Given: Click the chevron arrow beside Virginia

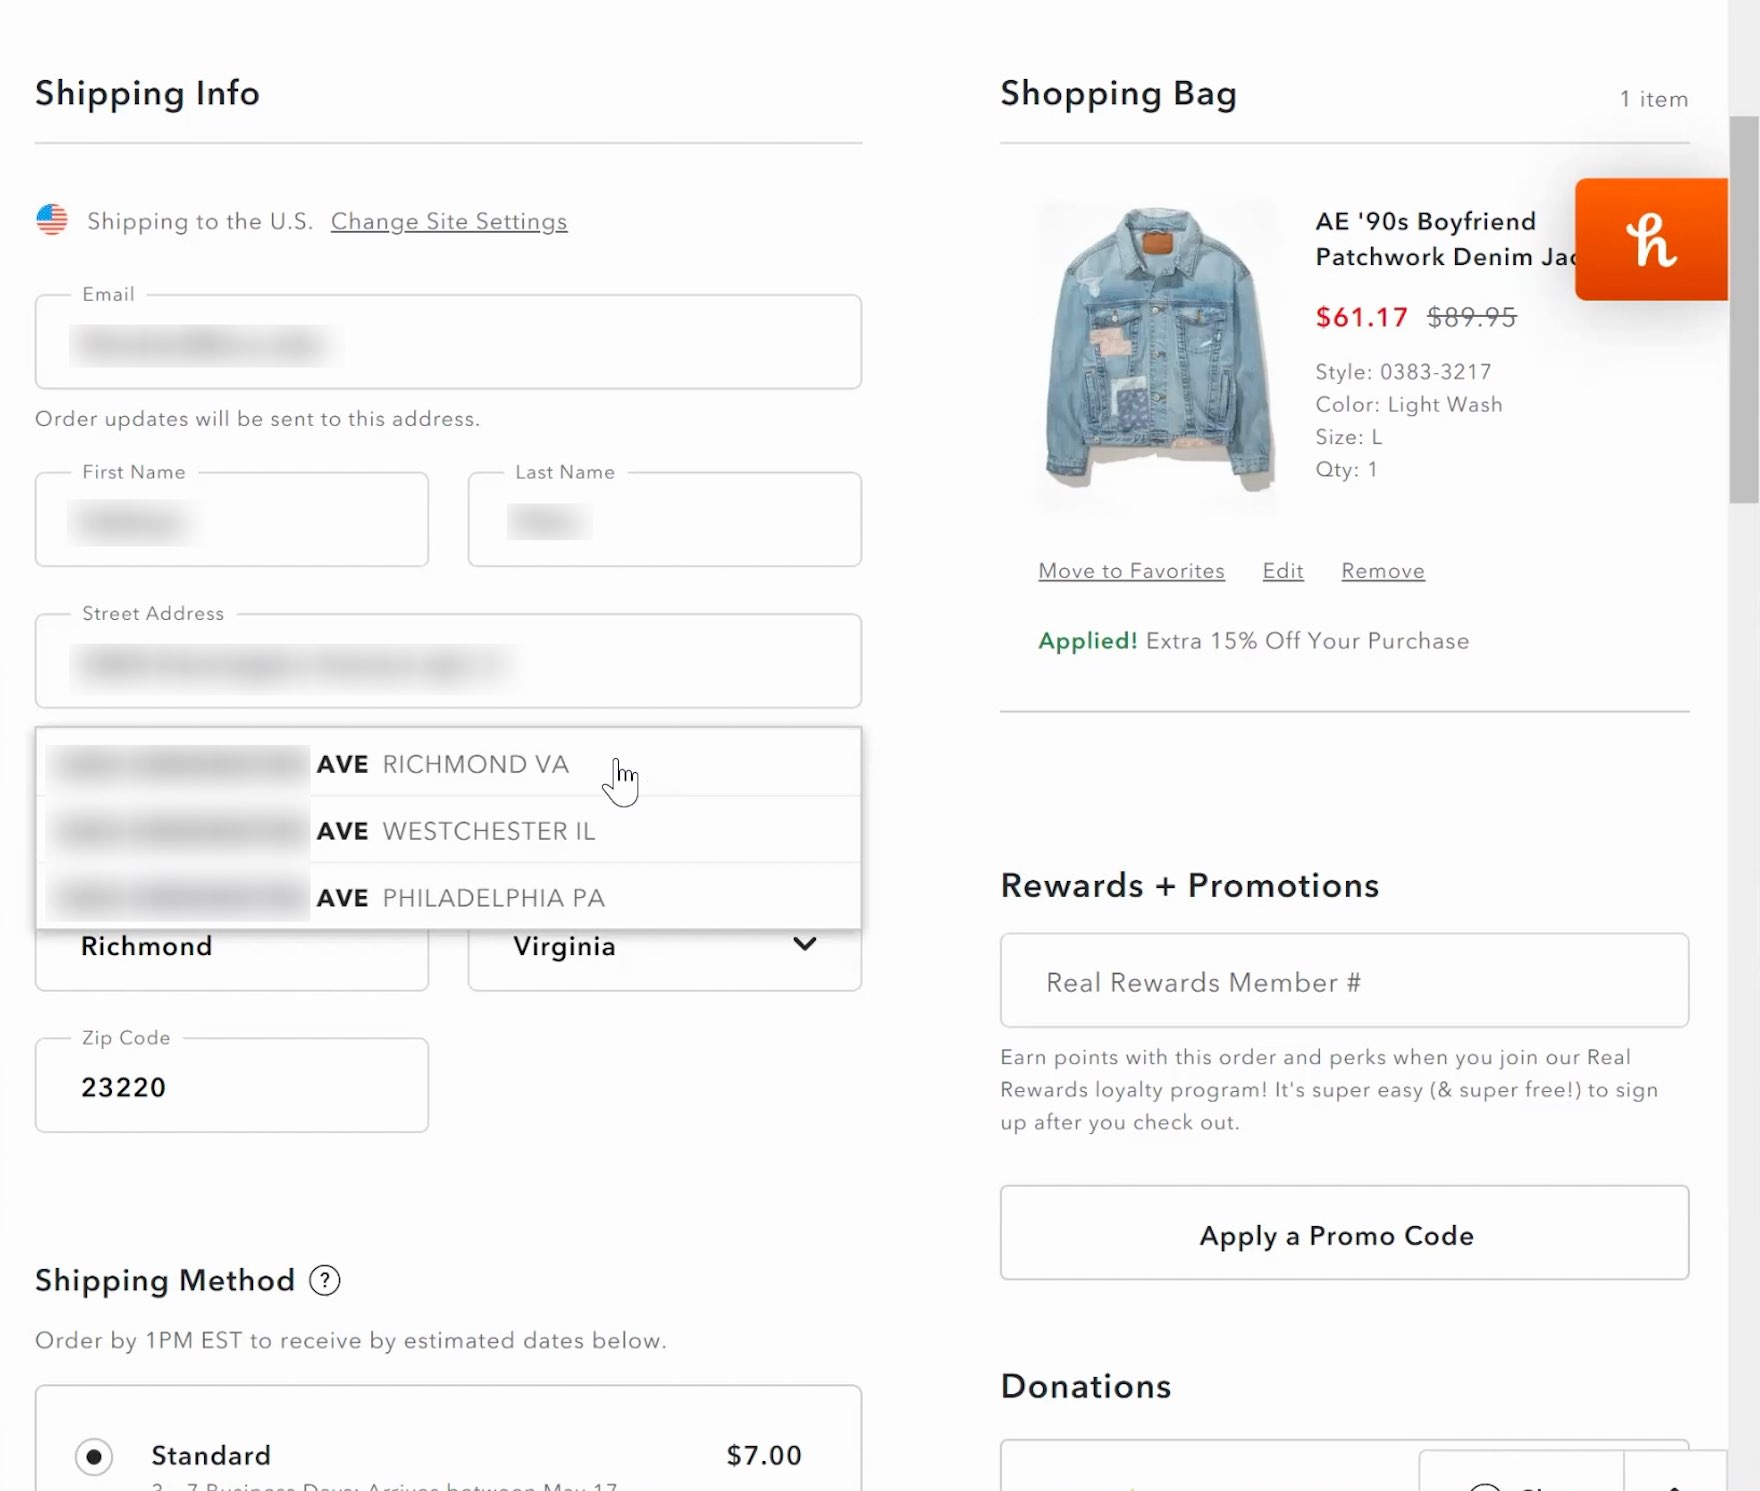Looking at the screenshot, I should point(804,945).
